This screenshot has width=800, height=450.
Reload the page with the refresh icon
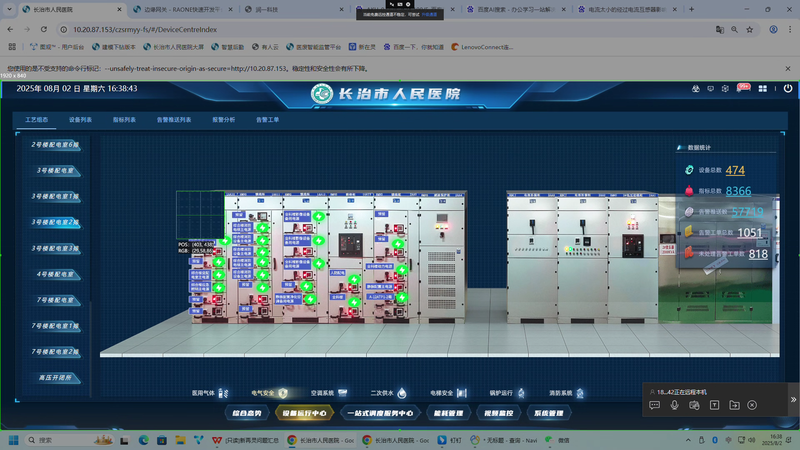click(x=44, y=30)
